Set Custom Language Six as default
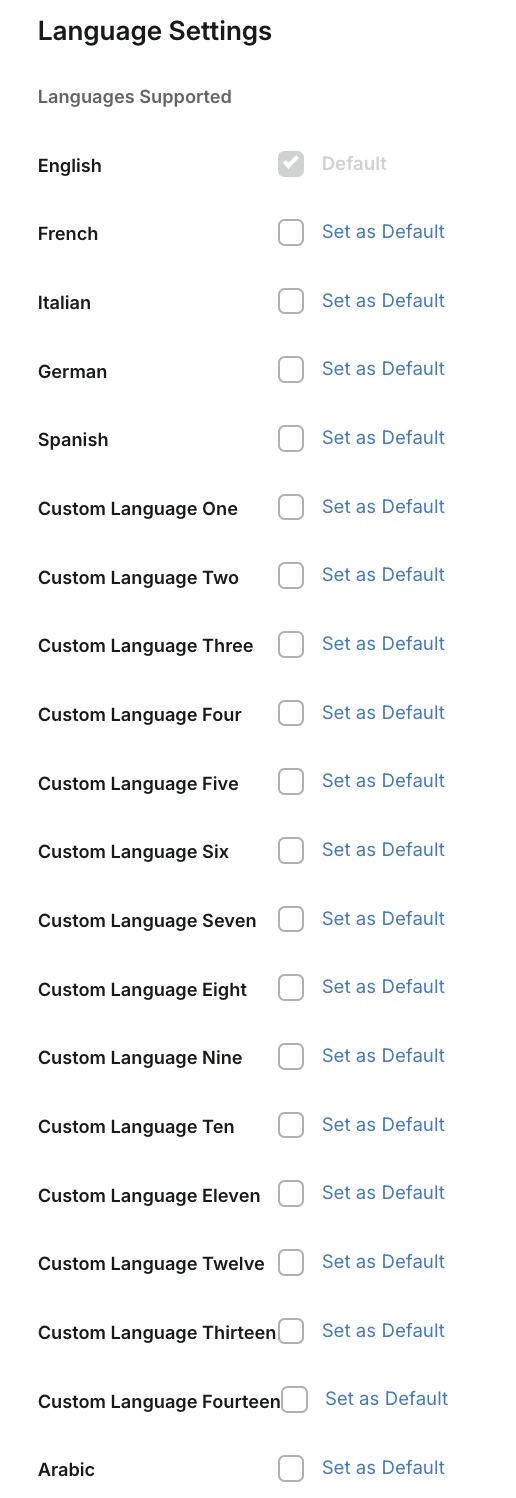 (x=383, y=850)
